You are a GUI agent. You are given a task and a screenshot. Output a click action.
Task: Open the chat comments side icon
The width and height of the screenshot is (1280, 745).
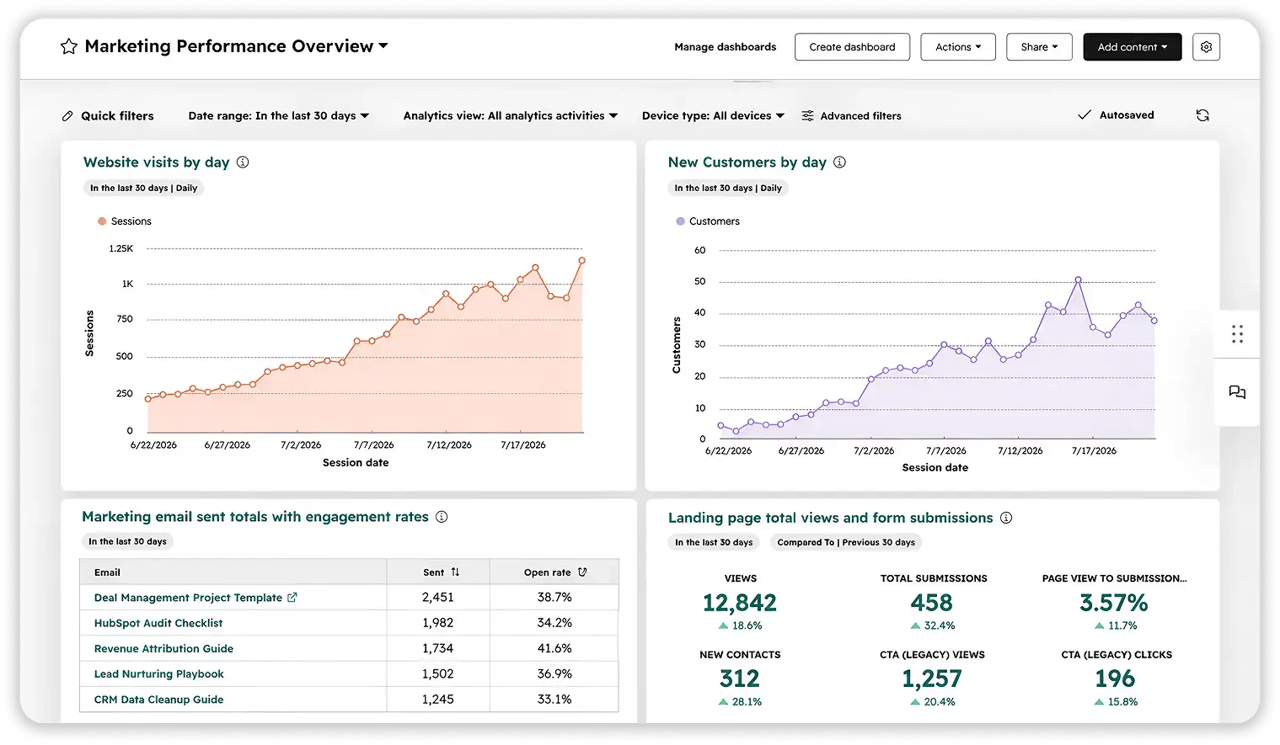click(1237, 392)
